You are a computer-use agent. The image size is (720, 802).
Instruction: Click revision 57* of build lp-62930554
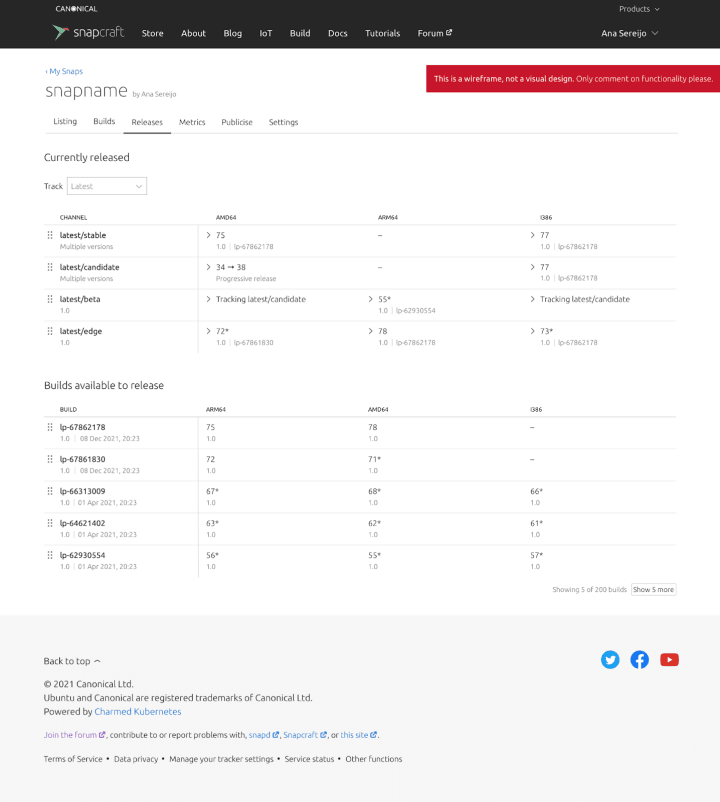[536, 555]
